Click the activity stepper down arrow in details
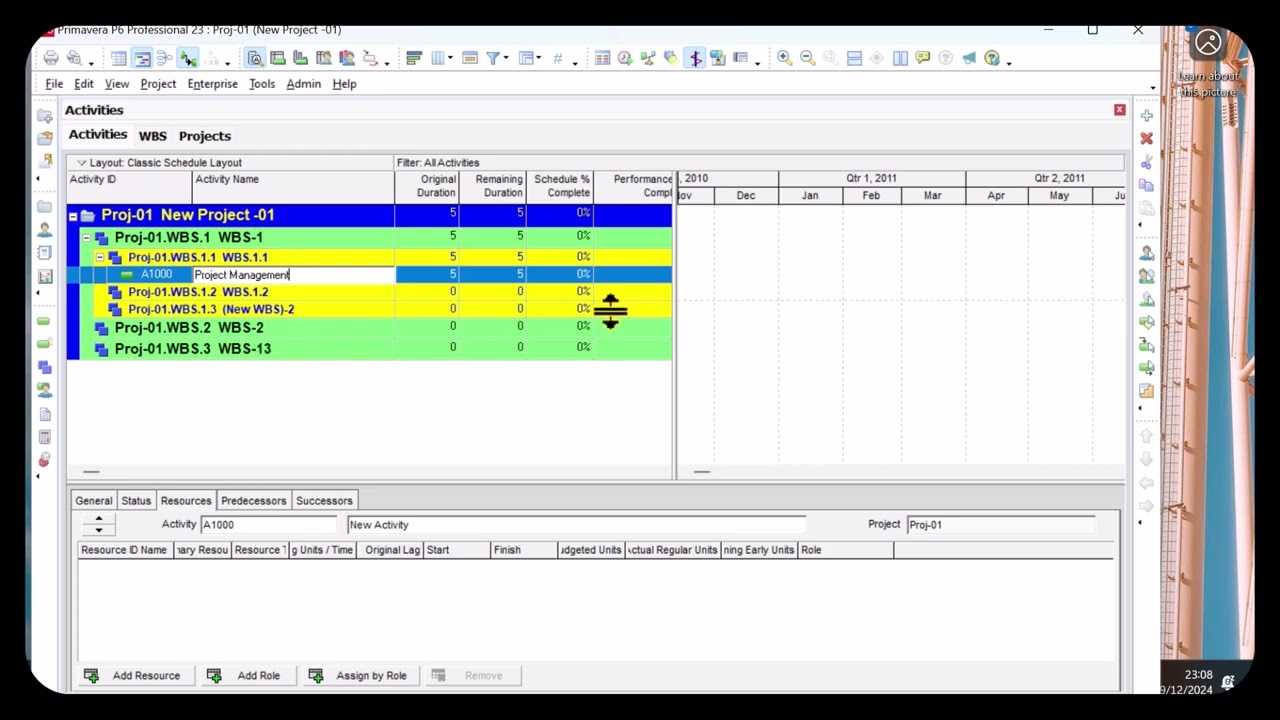1280x720 pixels. (98, 530)
